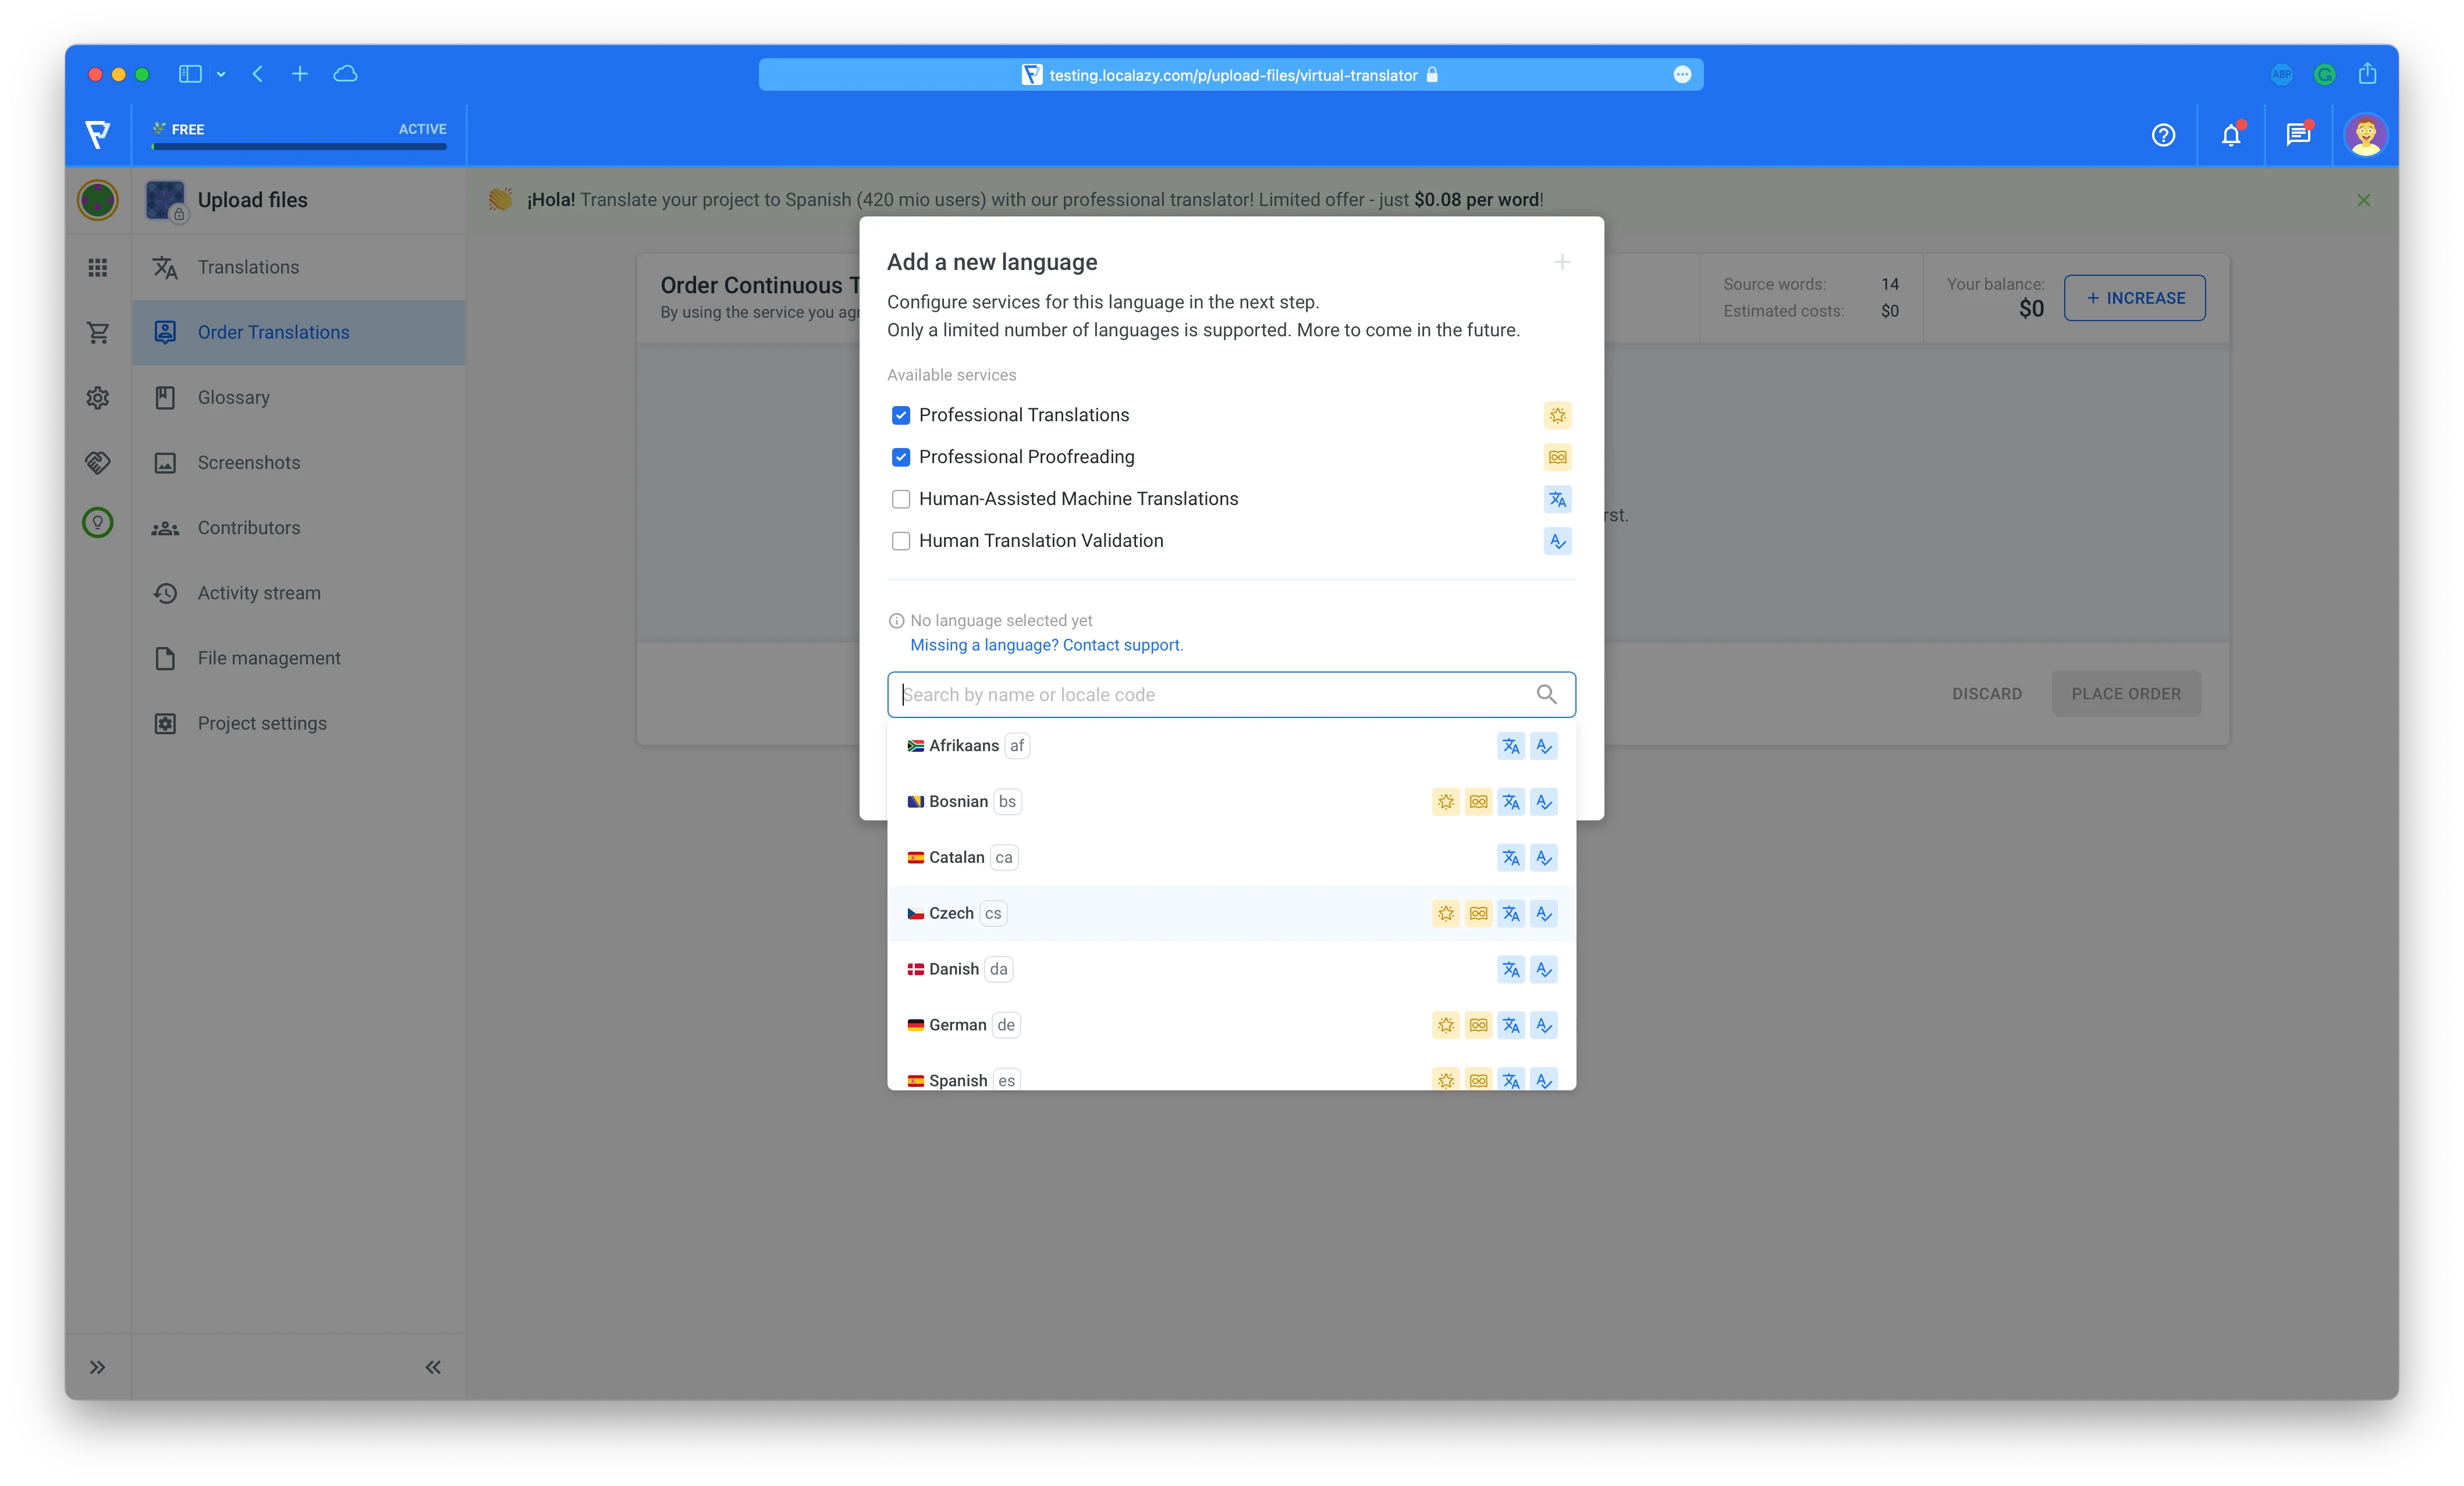This screenshot has height=1486, width=2464.
Task: Open the Safari sidebar dropdown chevron
Action: 221,74
